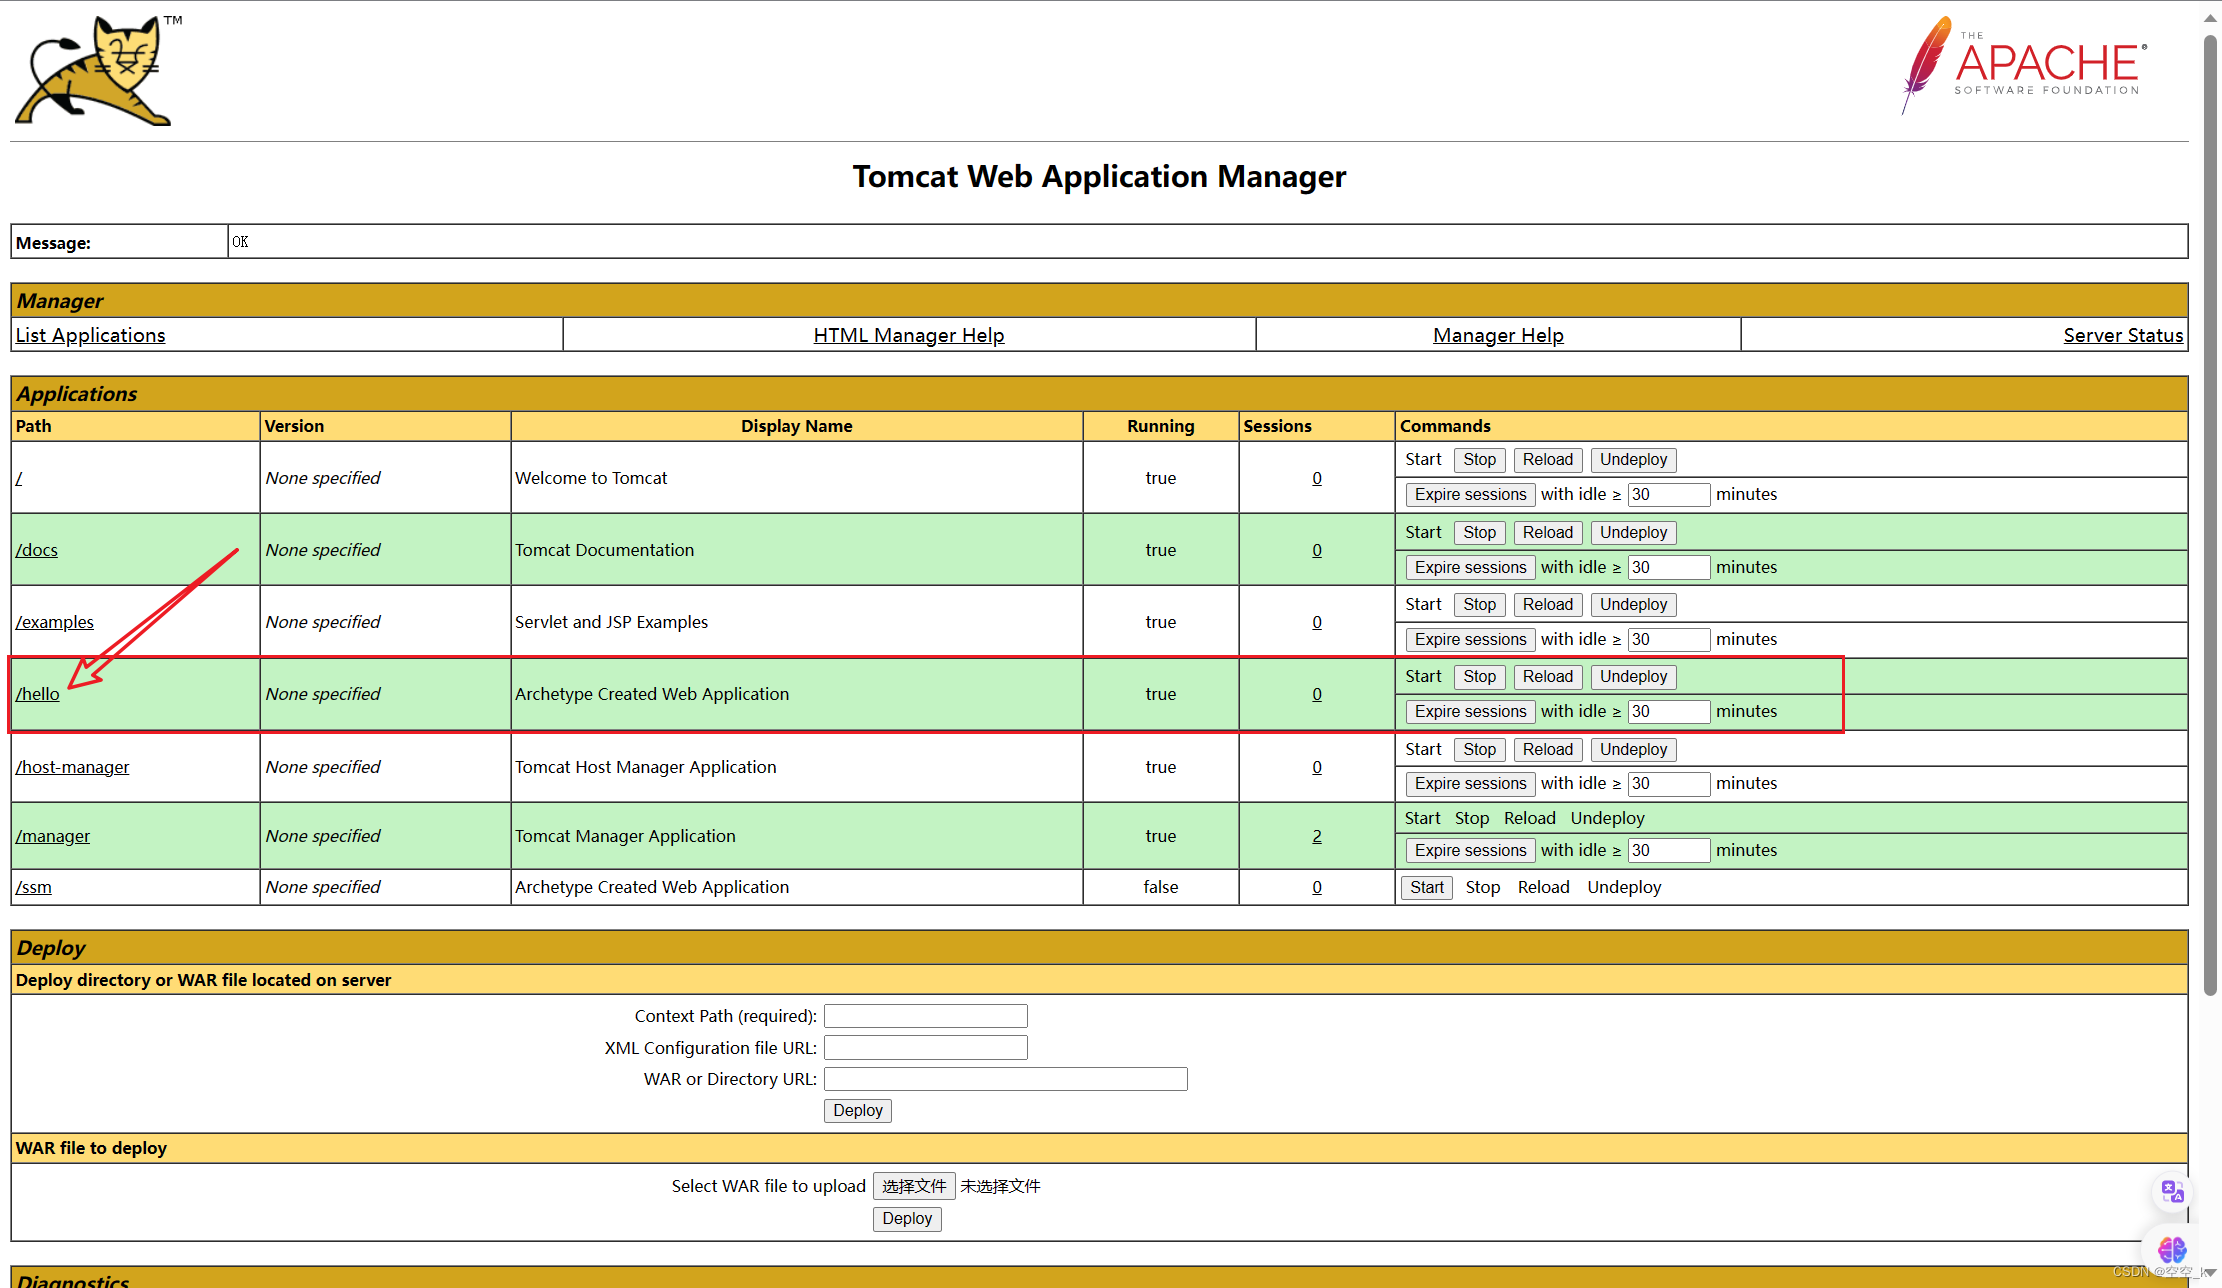Open the HTML Manager Help page

(909, 334)
